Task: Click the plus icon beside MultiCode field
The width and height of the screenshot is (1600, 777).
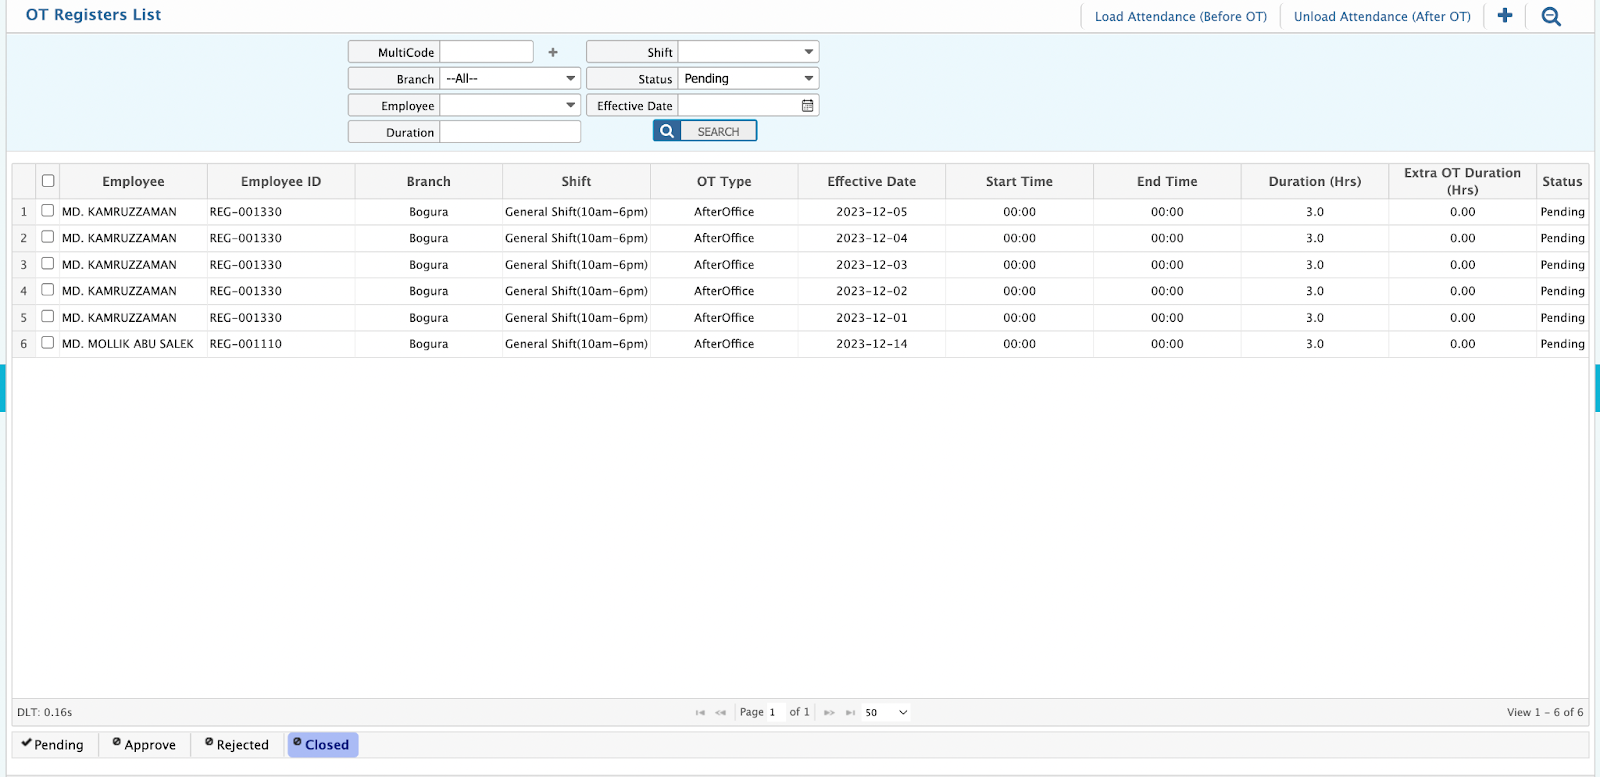Action: [553, 52]
